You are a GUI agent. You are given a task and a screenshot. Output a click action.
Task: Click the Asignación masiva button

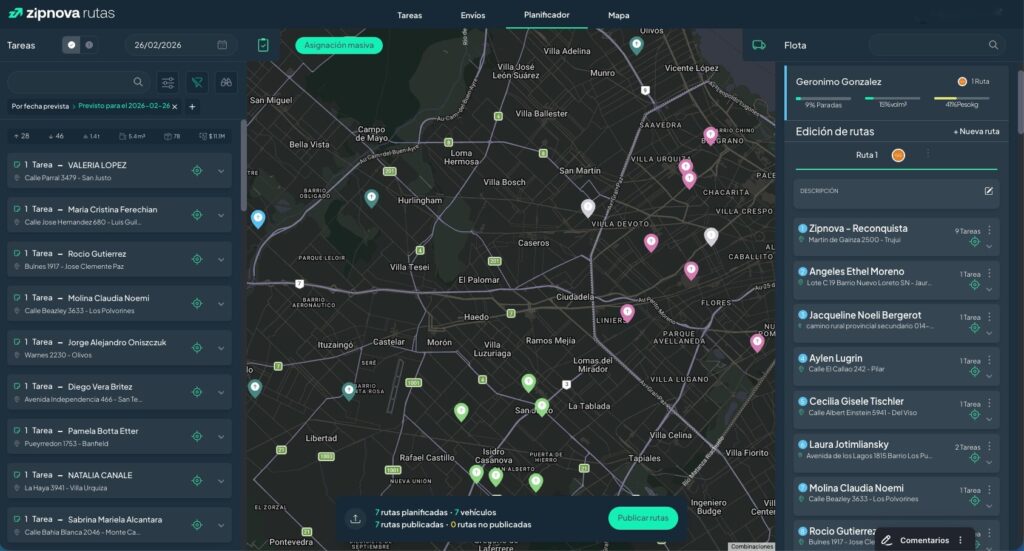click(339, 45)
